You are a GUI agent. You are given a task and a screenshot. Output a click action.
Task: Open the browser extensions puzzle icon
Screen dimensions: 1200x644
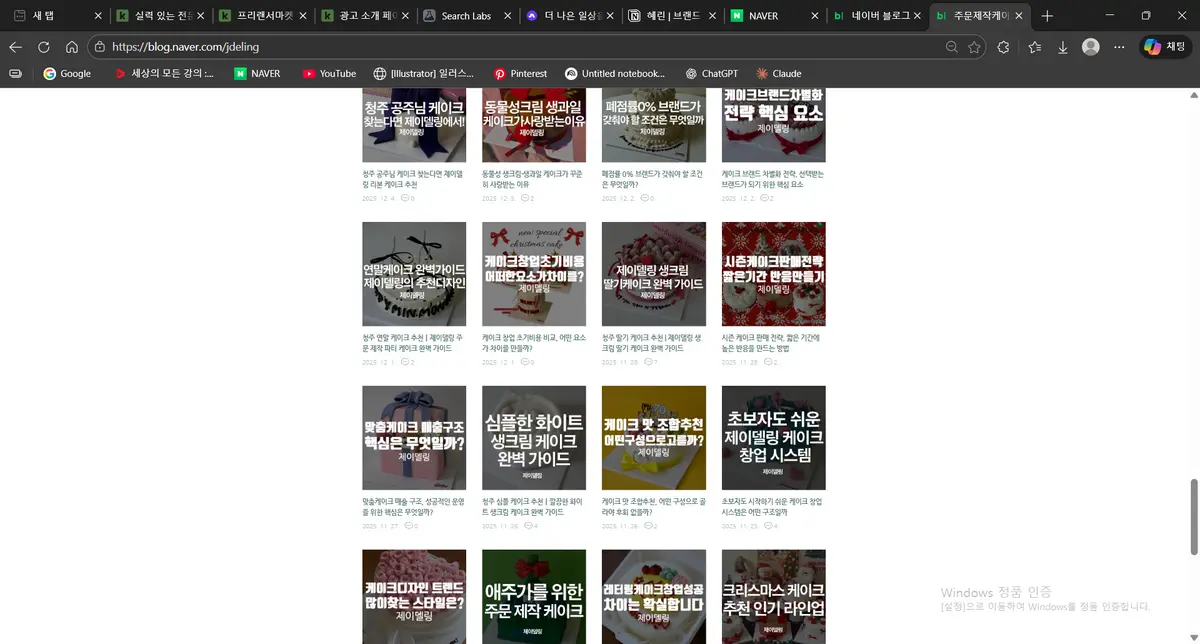1004,47
